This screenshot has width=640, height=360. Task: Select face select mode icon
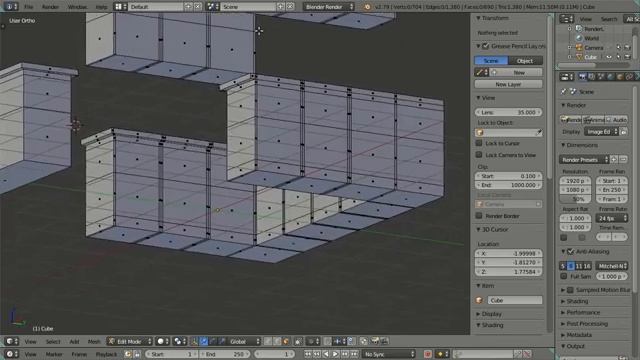pos(286,341)
